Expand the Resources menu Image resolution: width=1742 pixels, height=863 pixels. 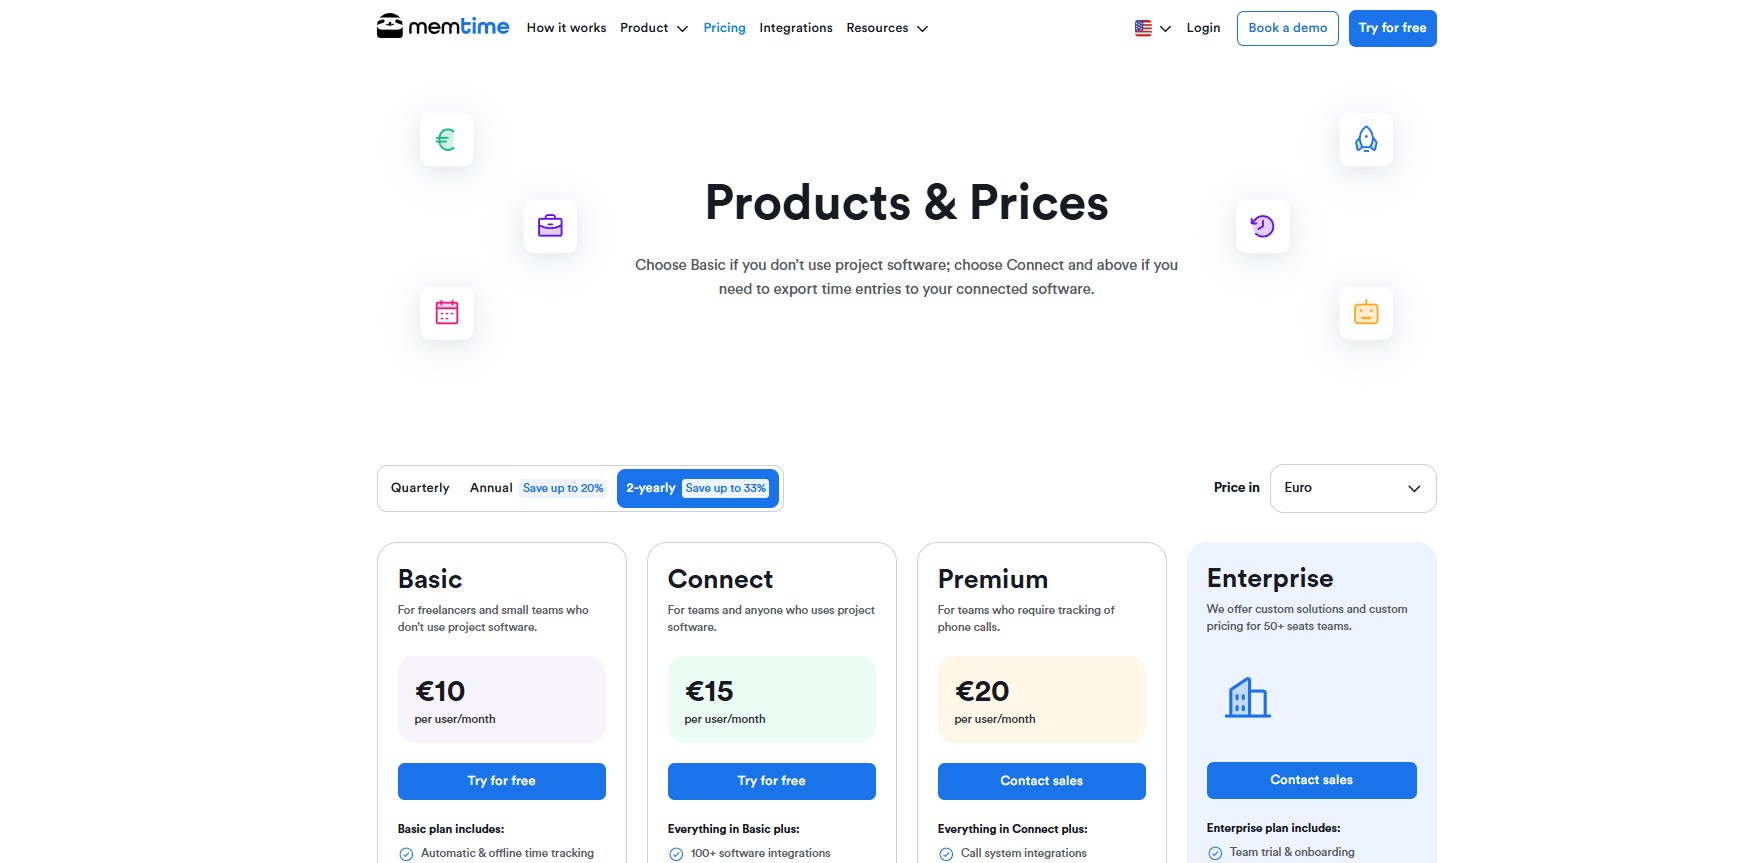coord(887,28)
